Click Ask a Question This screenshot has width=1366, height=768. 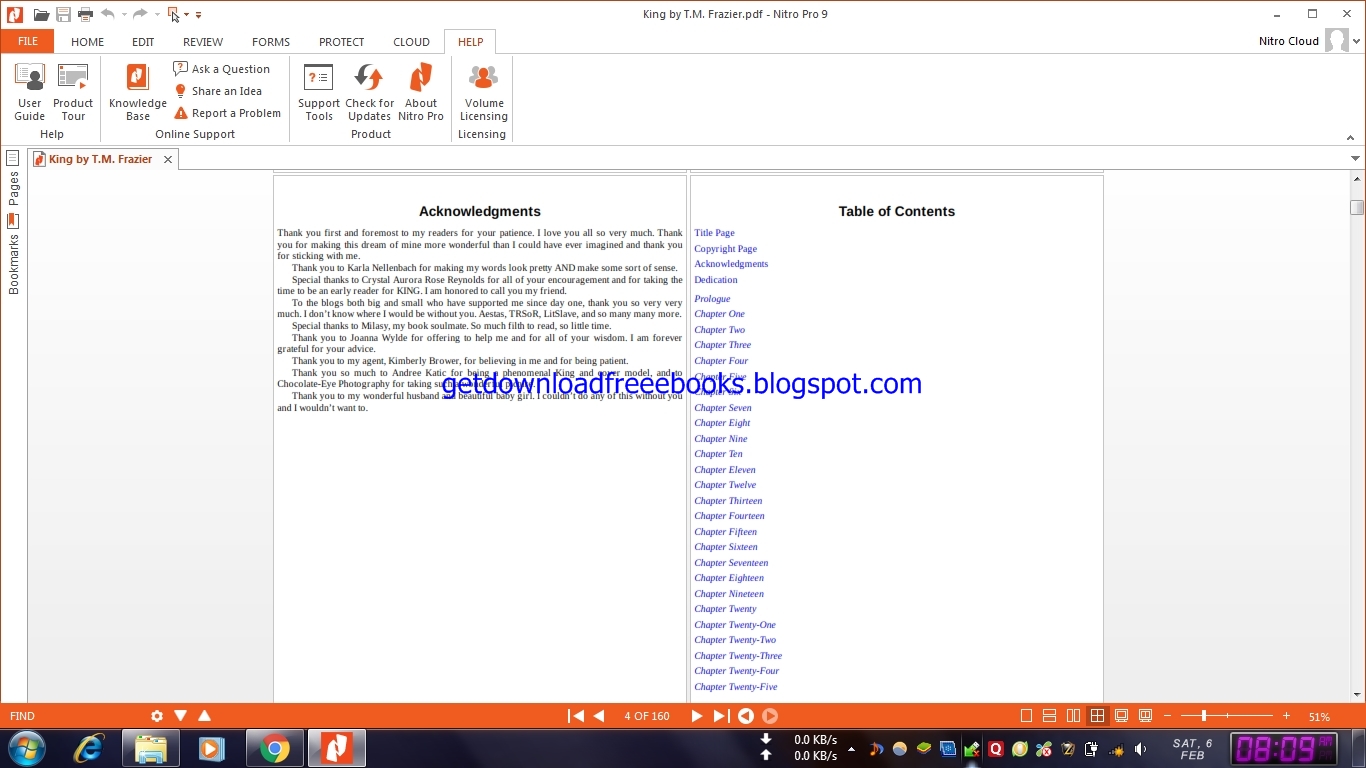(222, 69)
